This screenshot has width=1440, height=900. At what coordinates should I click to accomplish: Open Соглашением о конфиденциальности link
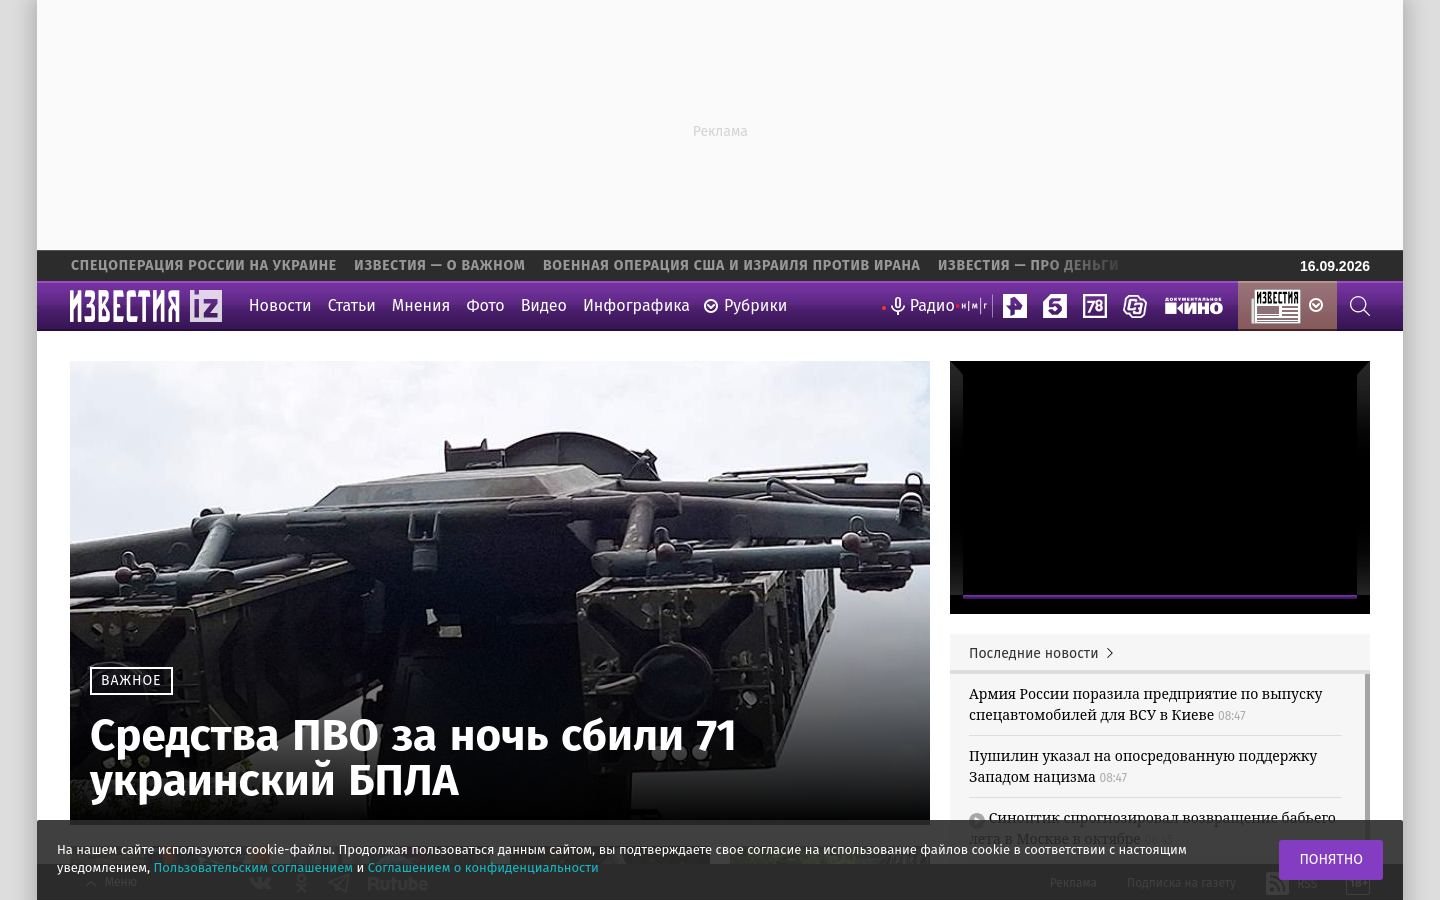(x=483, y=868)
